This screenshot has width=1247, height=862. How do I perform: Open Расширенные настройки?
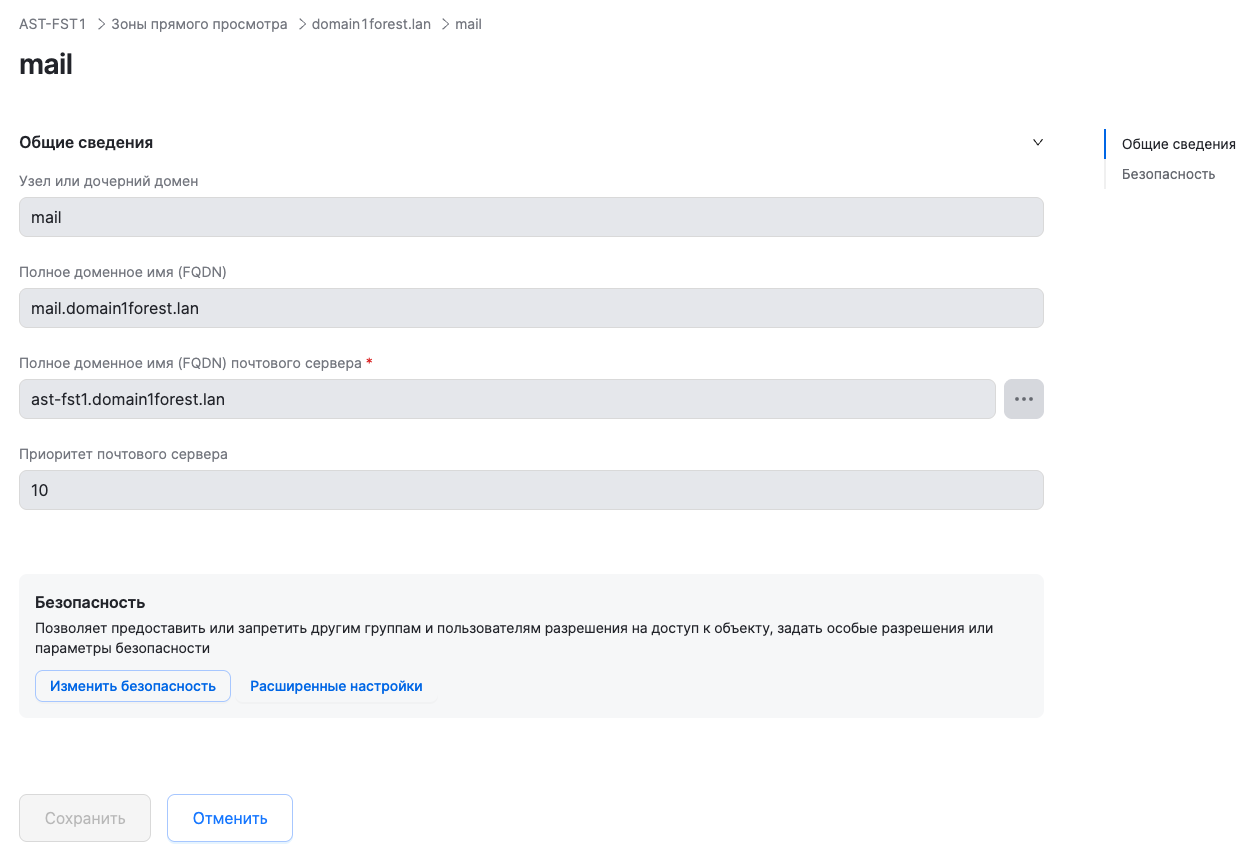pyautogui.click(x=336, y=686)
